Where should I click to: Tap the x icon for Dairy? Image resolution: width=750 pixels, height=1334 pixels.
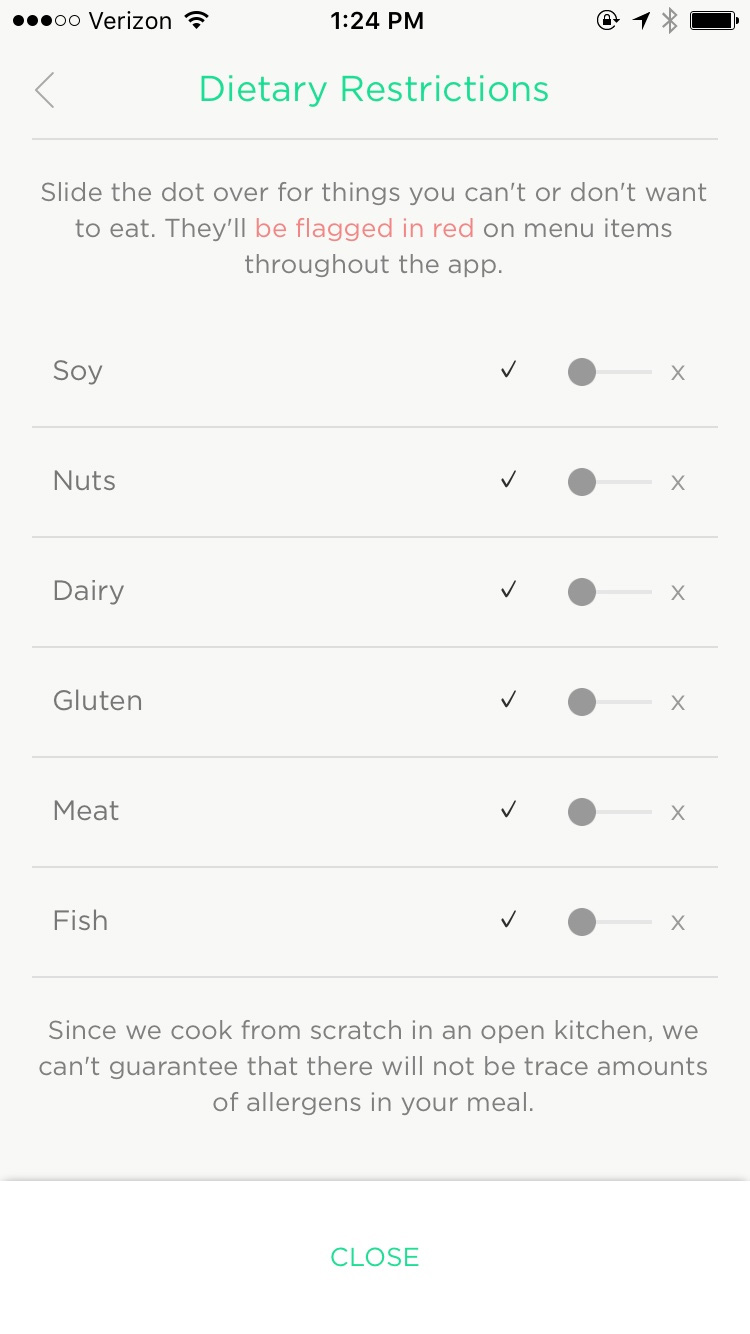(678, 593)
